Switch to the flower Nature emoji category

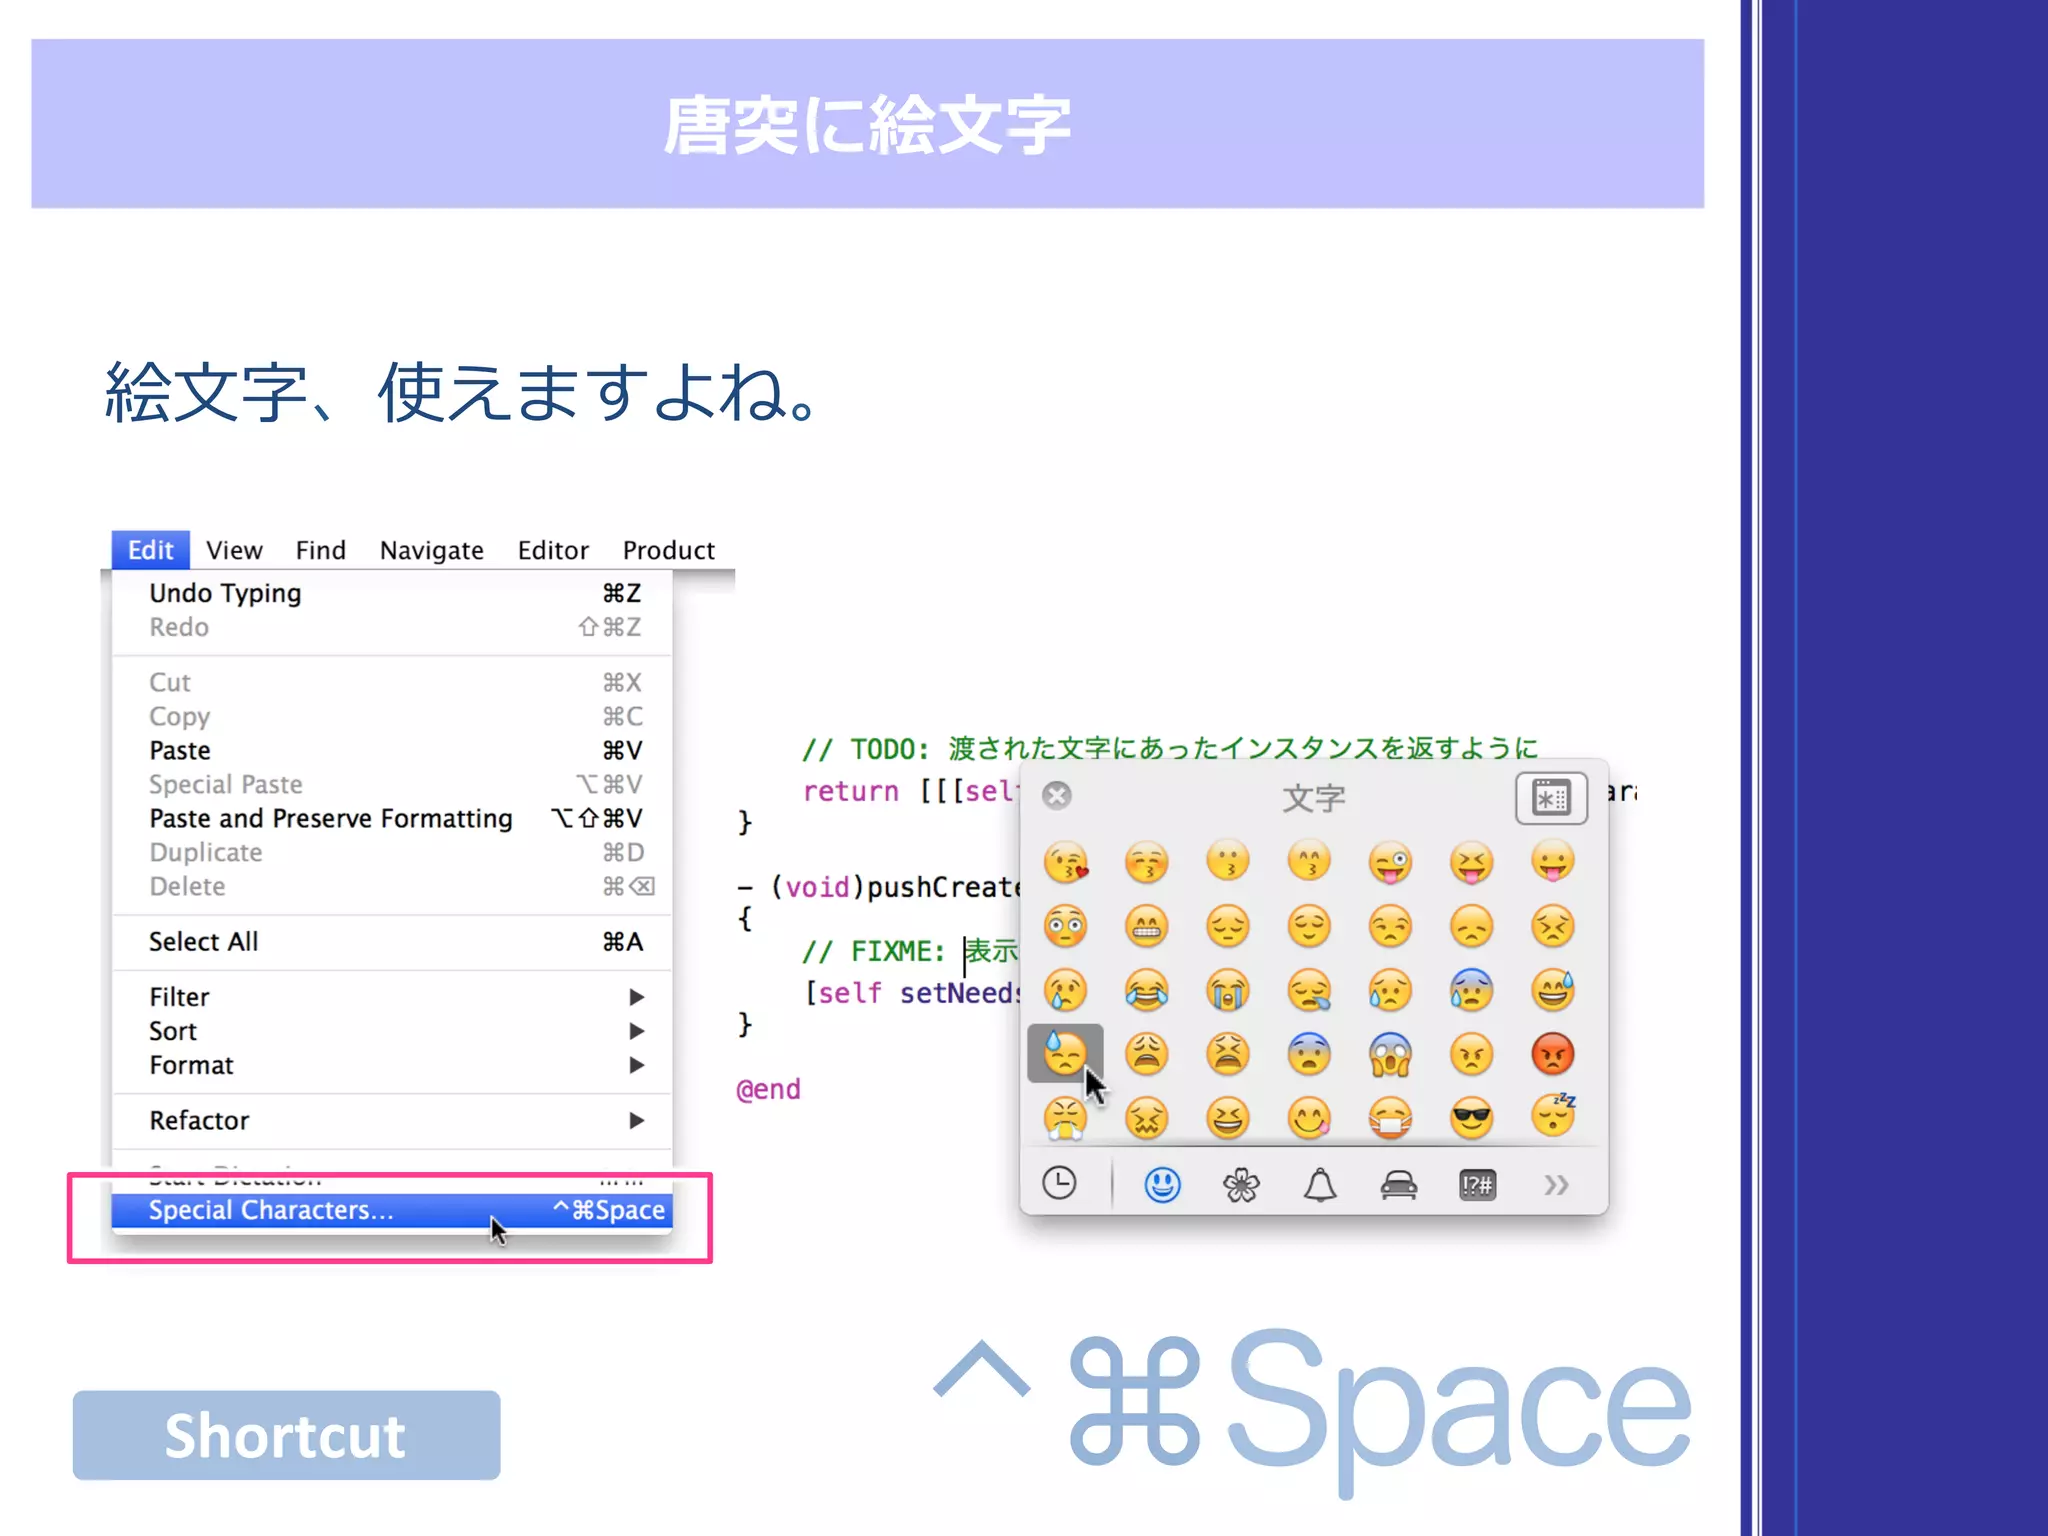click(1241, 1185)
